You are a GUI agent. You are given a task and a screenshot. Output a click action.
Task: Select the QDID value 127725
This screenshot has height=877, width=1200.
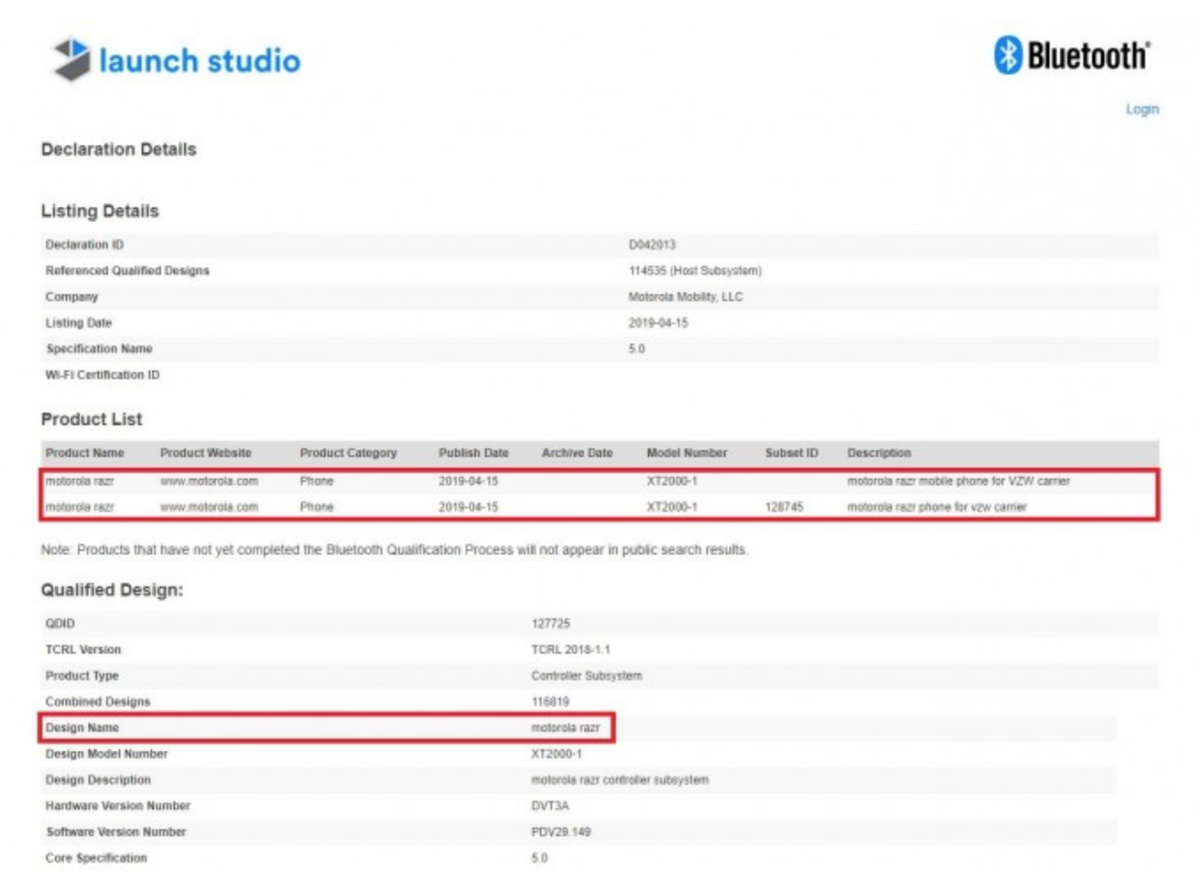pos(549,623)
